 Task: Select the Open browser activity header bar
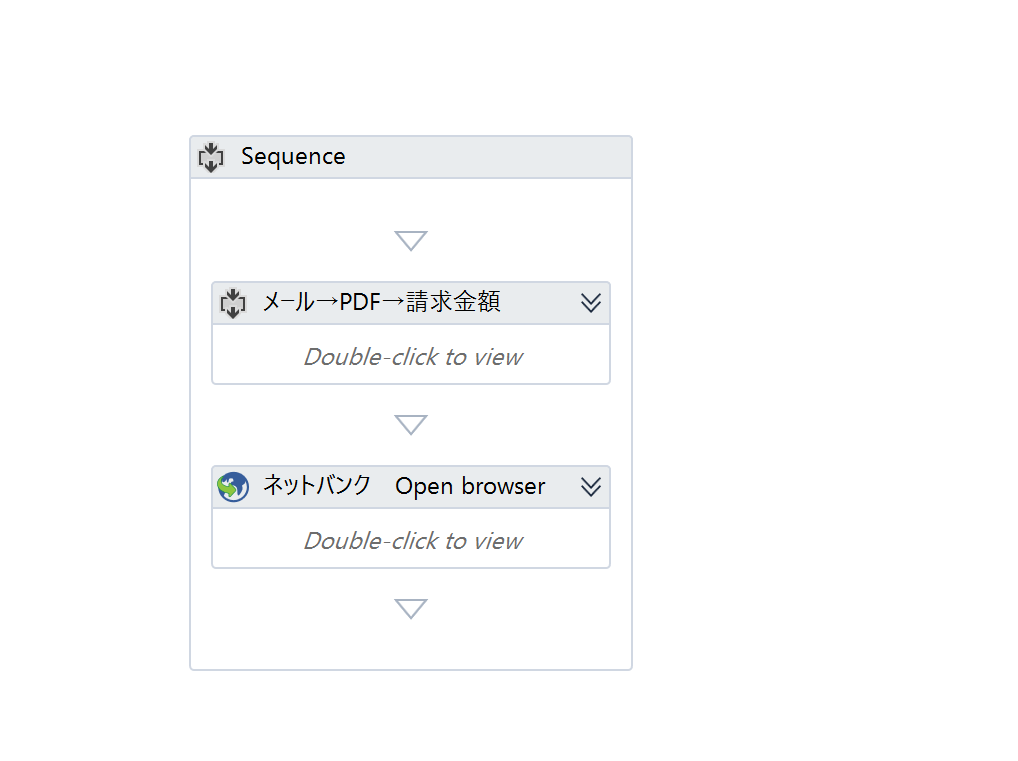pyautogui.click(x=411, y=487)
